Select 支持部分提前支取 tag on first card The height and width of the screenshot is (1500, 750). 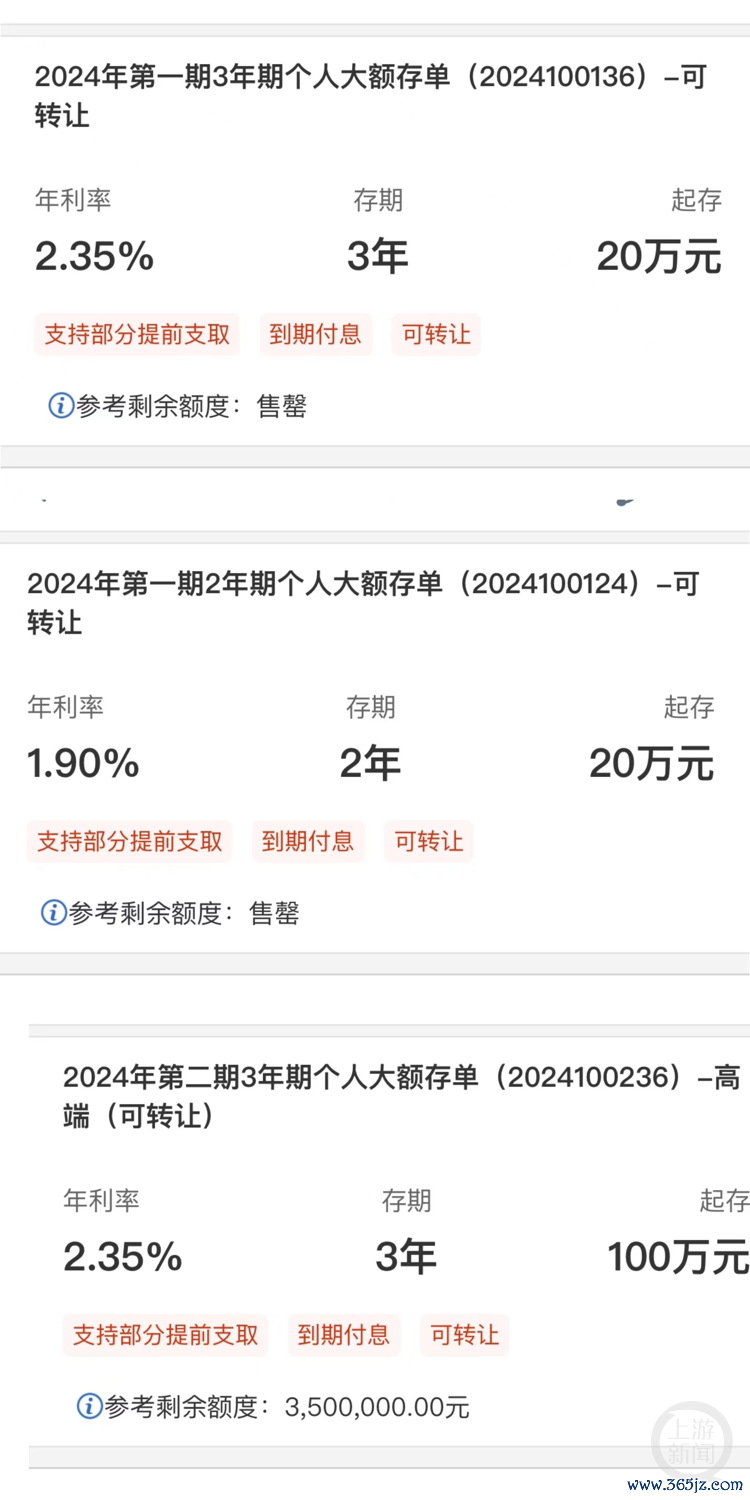[137, 334]
